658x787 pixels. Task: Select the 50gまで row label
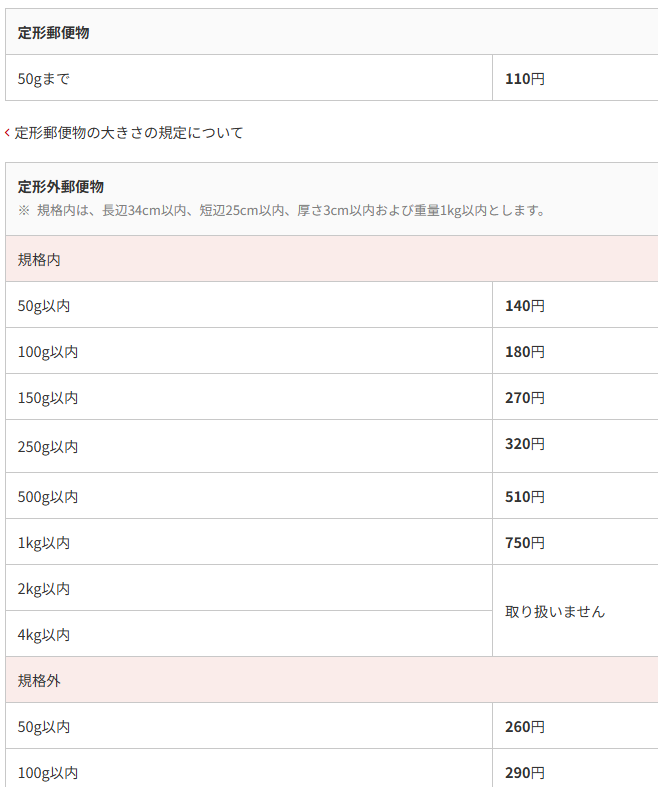click(44, 78)
